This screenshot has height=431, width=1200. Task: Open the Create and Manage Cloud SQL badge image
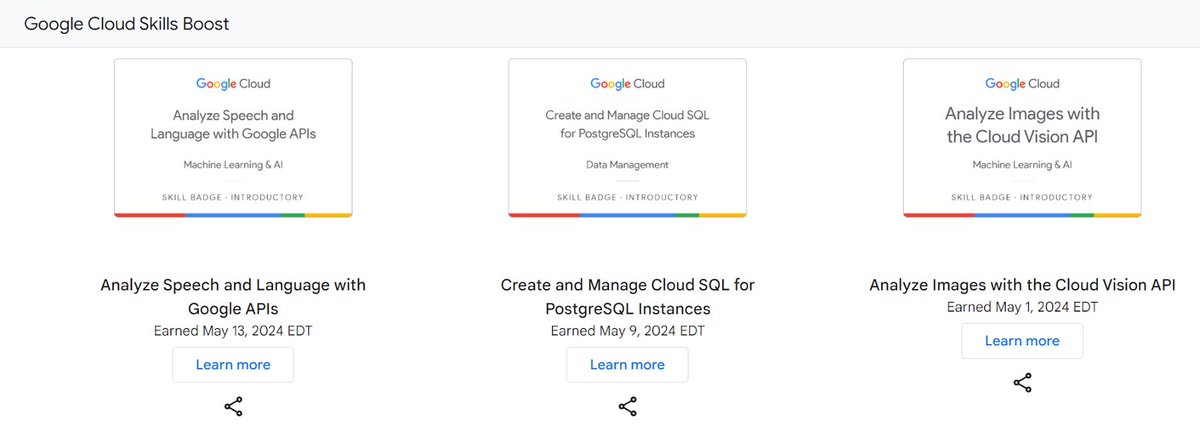(x=627, y=138)
